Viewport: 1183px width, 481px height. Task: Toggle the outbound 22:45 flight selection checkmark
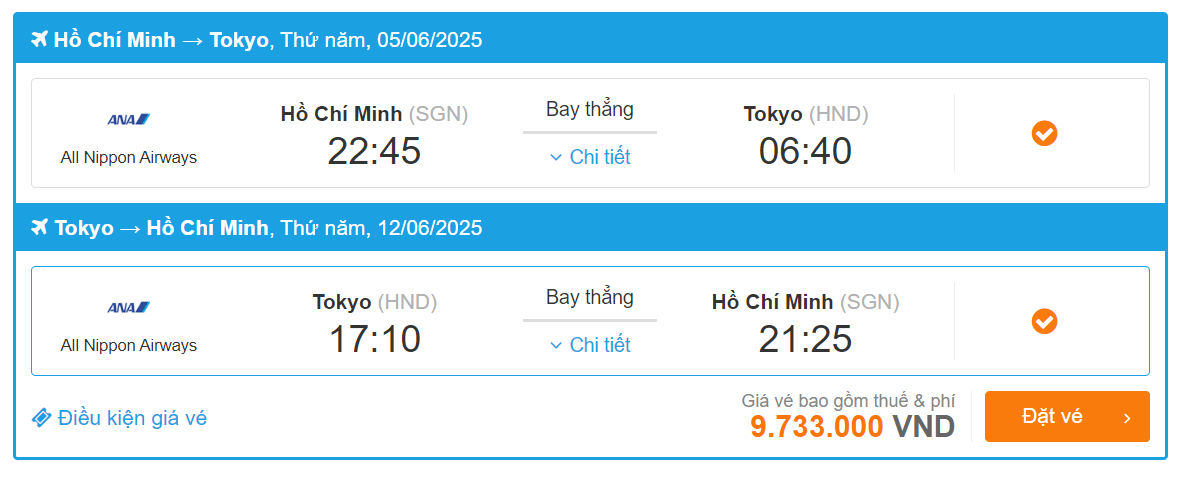pos(1044,133)
